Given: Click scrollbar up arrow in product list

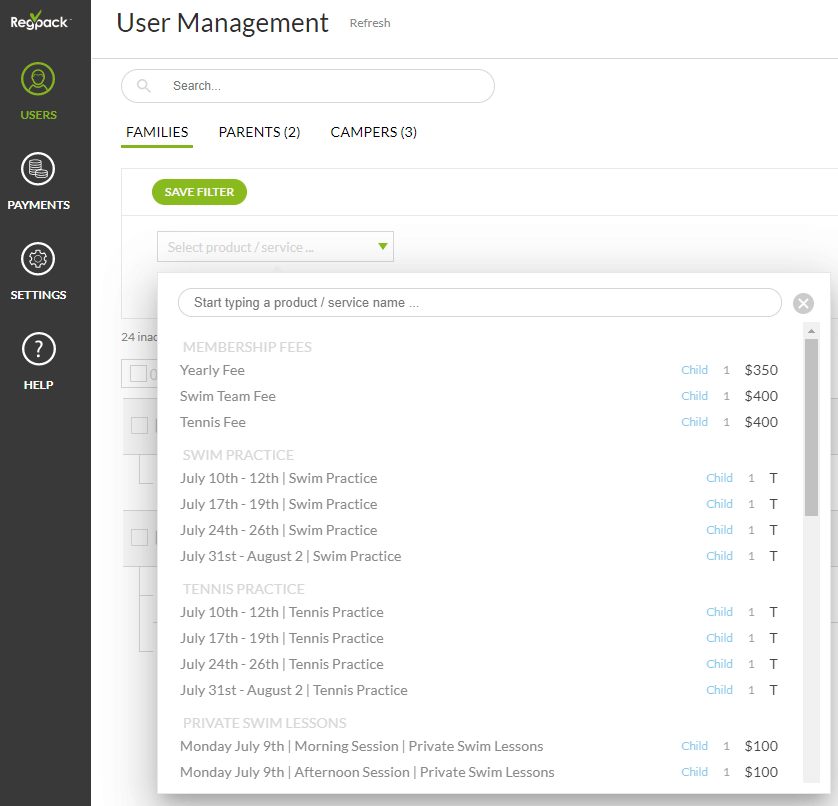Looking at the screenshot, I should click(x=811, y=331).
